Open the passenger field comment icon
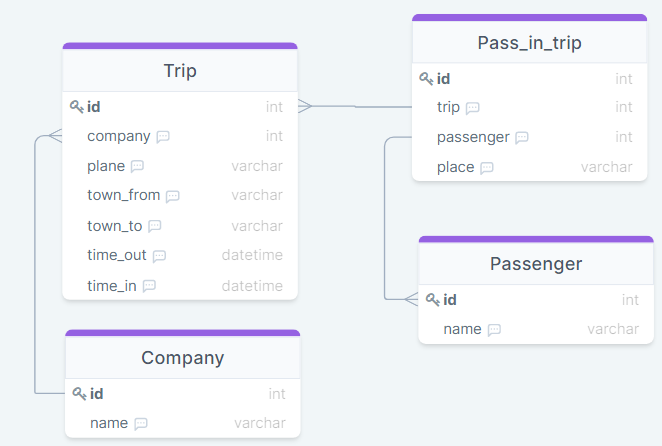 pyautogui.click(x=522, y=138)
